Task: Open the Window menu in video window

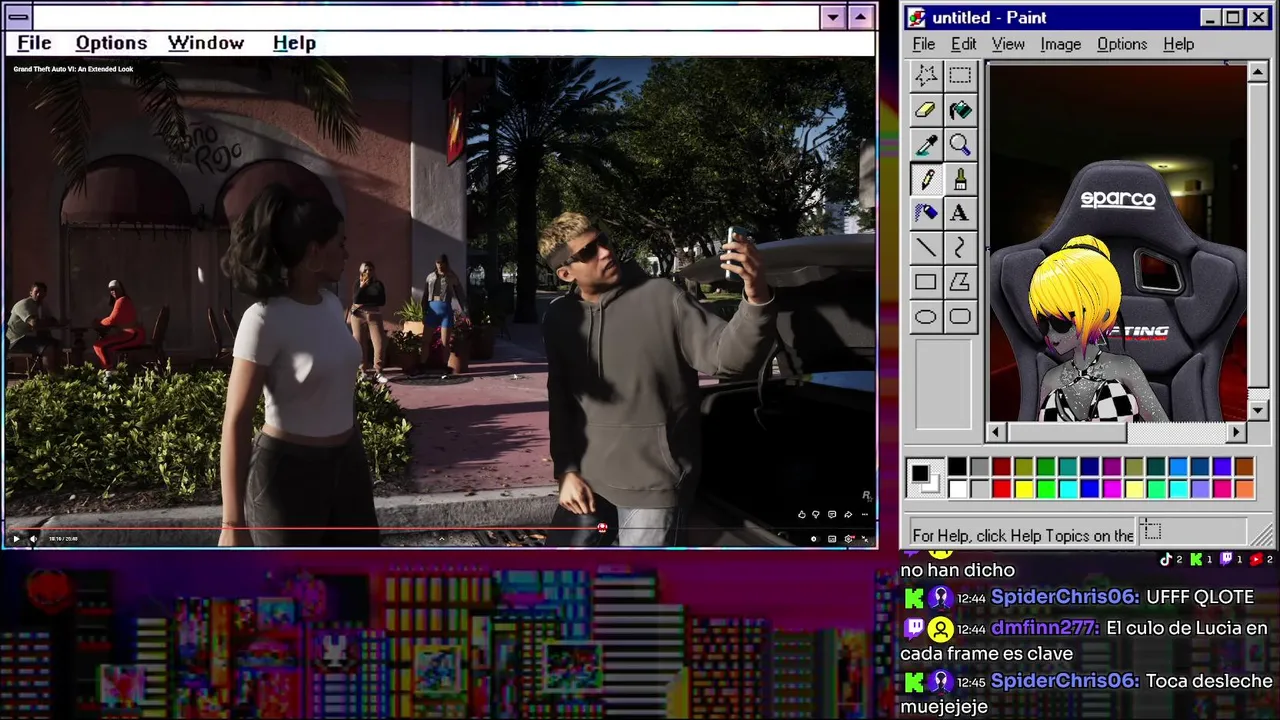Action: click(206, 43)
